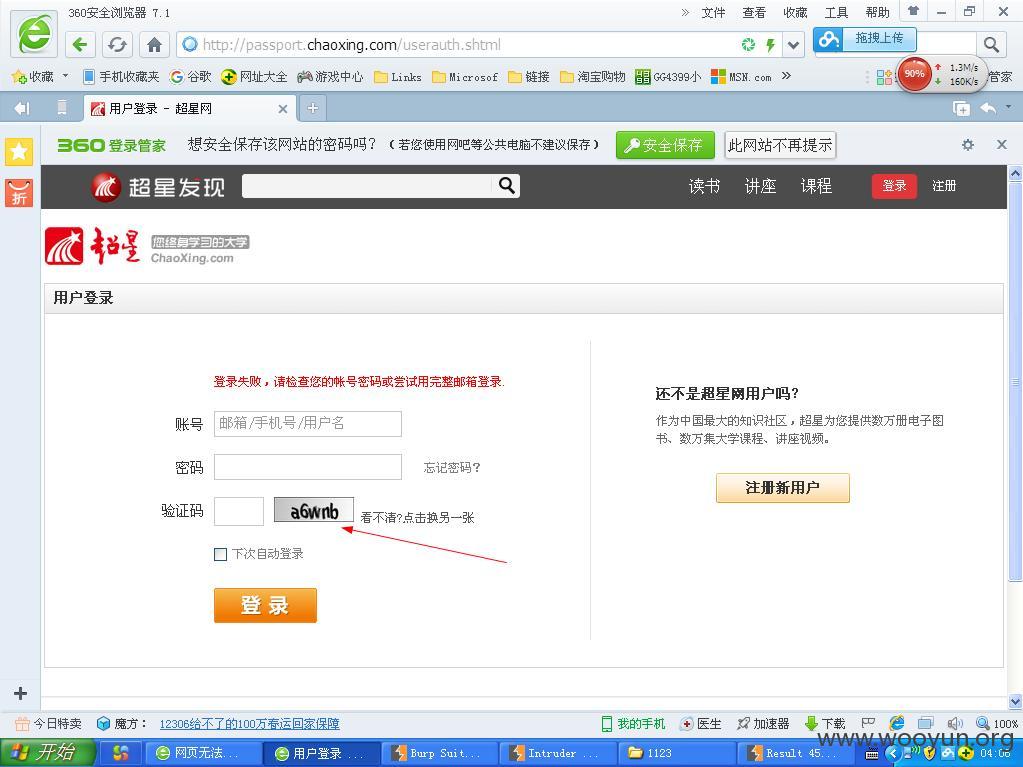
Task: Click 加速器 in status bar
Action: tap(763, 723)
